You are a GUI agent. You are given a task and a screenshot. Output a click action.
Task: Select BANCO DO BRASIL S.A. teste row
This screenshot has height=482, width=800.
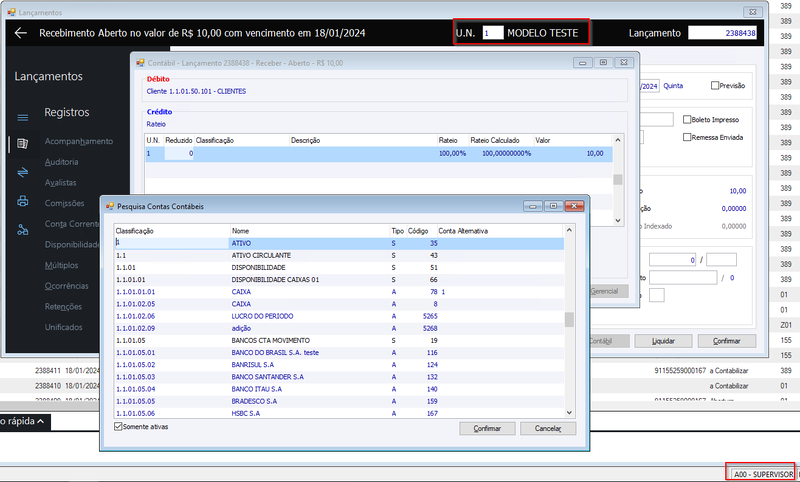(x=339, y=352)
